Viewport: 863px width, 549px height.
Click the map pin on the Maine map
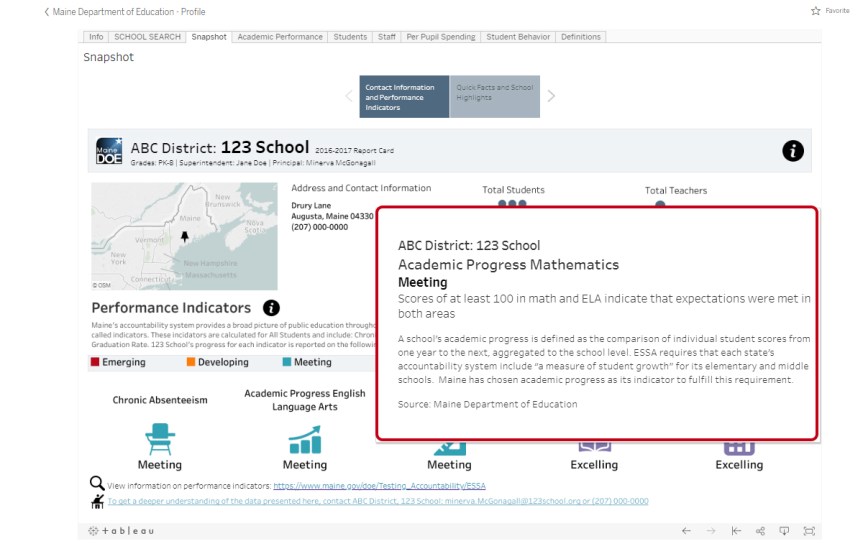pyautogui.click(x=184, y=237)
